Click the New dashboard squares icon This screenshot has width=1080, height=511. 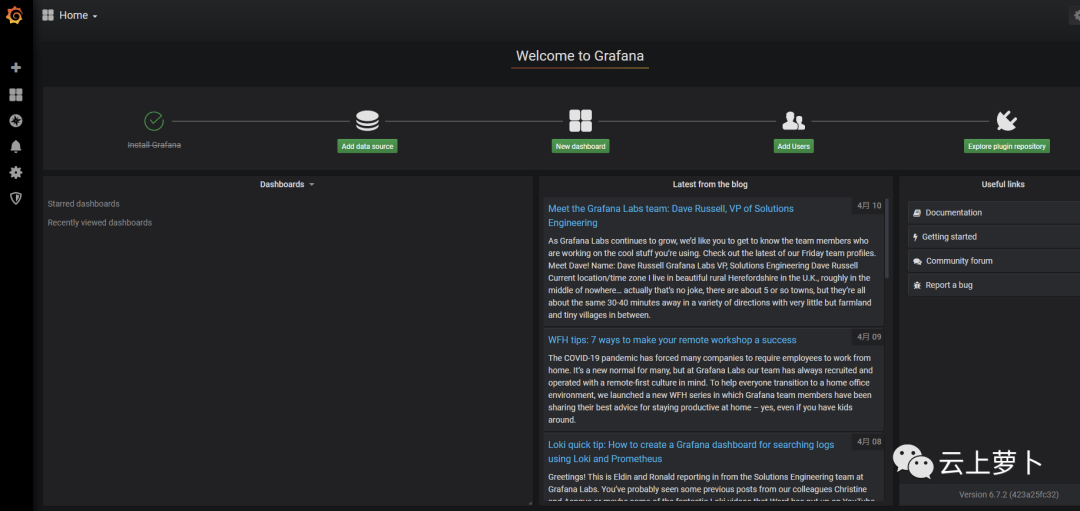581,121
